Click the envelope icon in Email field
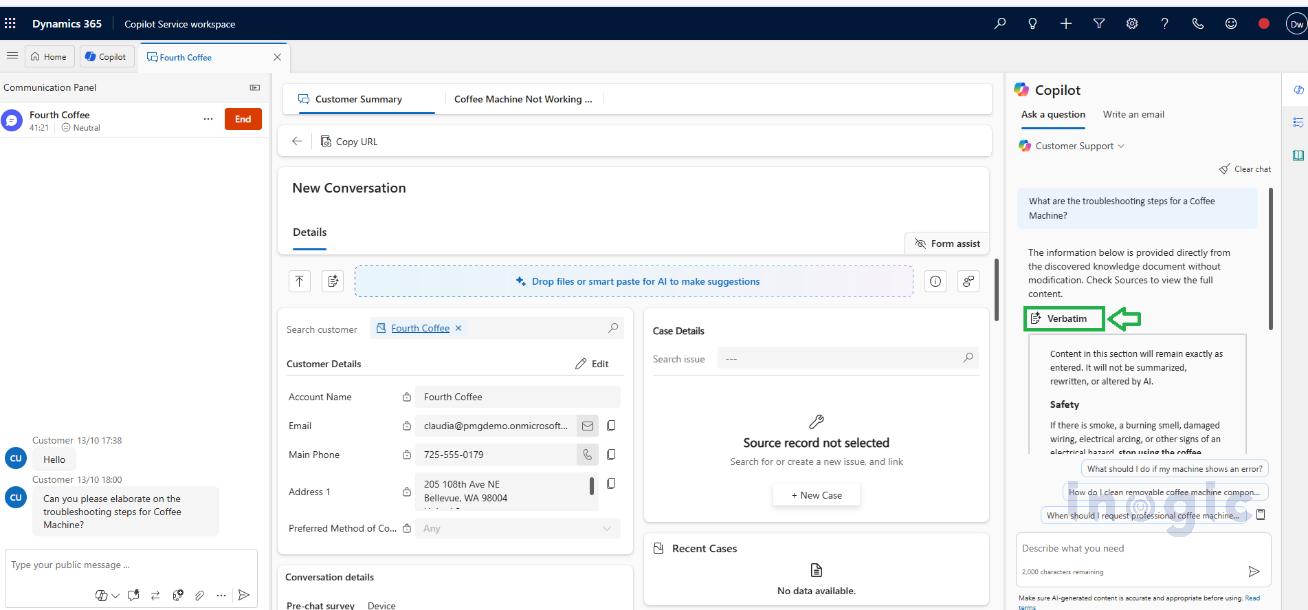The width and height of the screenshot is (1308, 610). [587, 425]
